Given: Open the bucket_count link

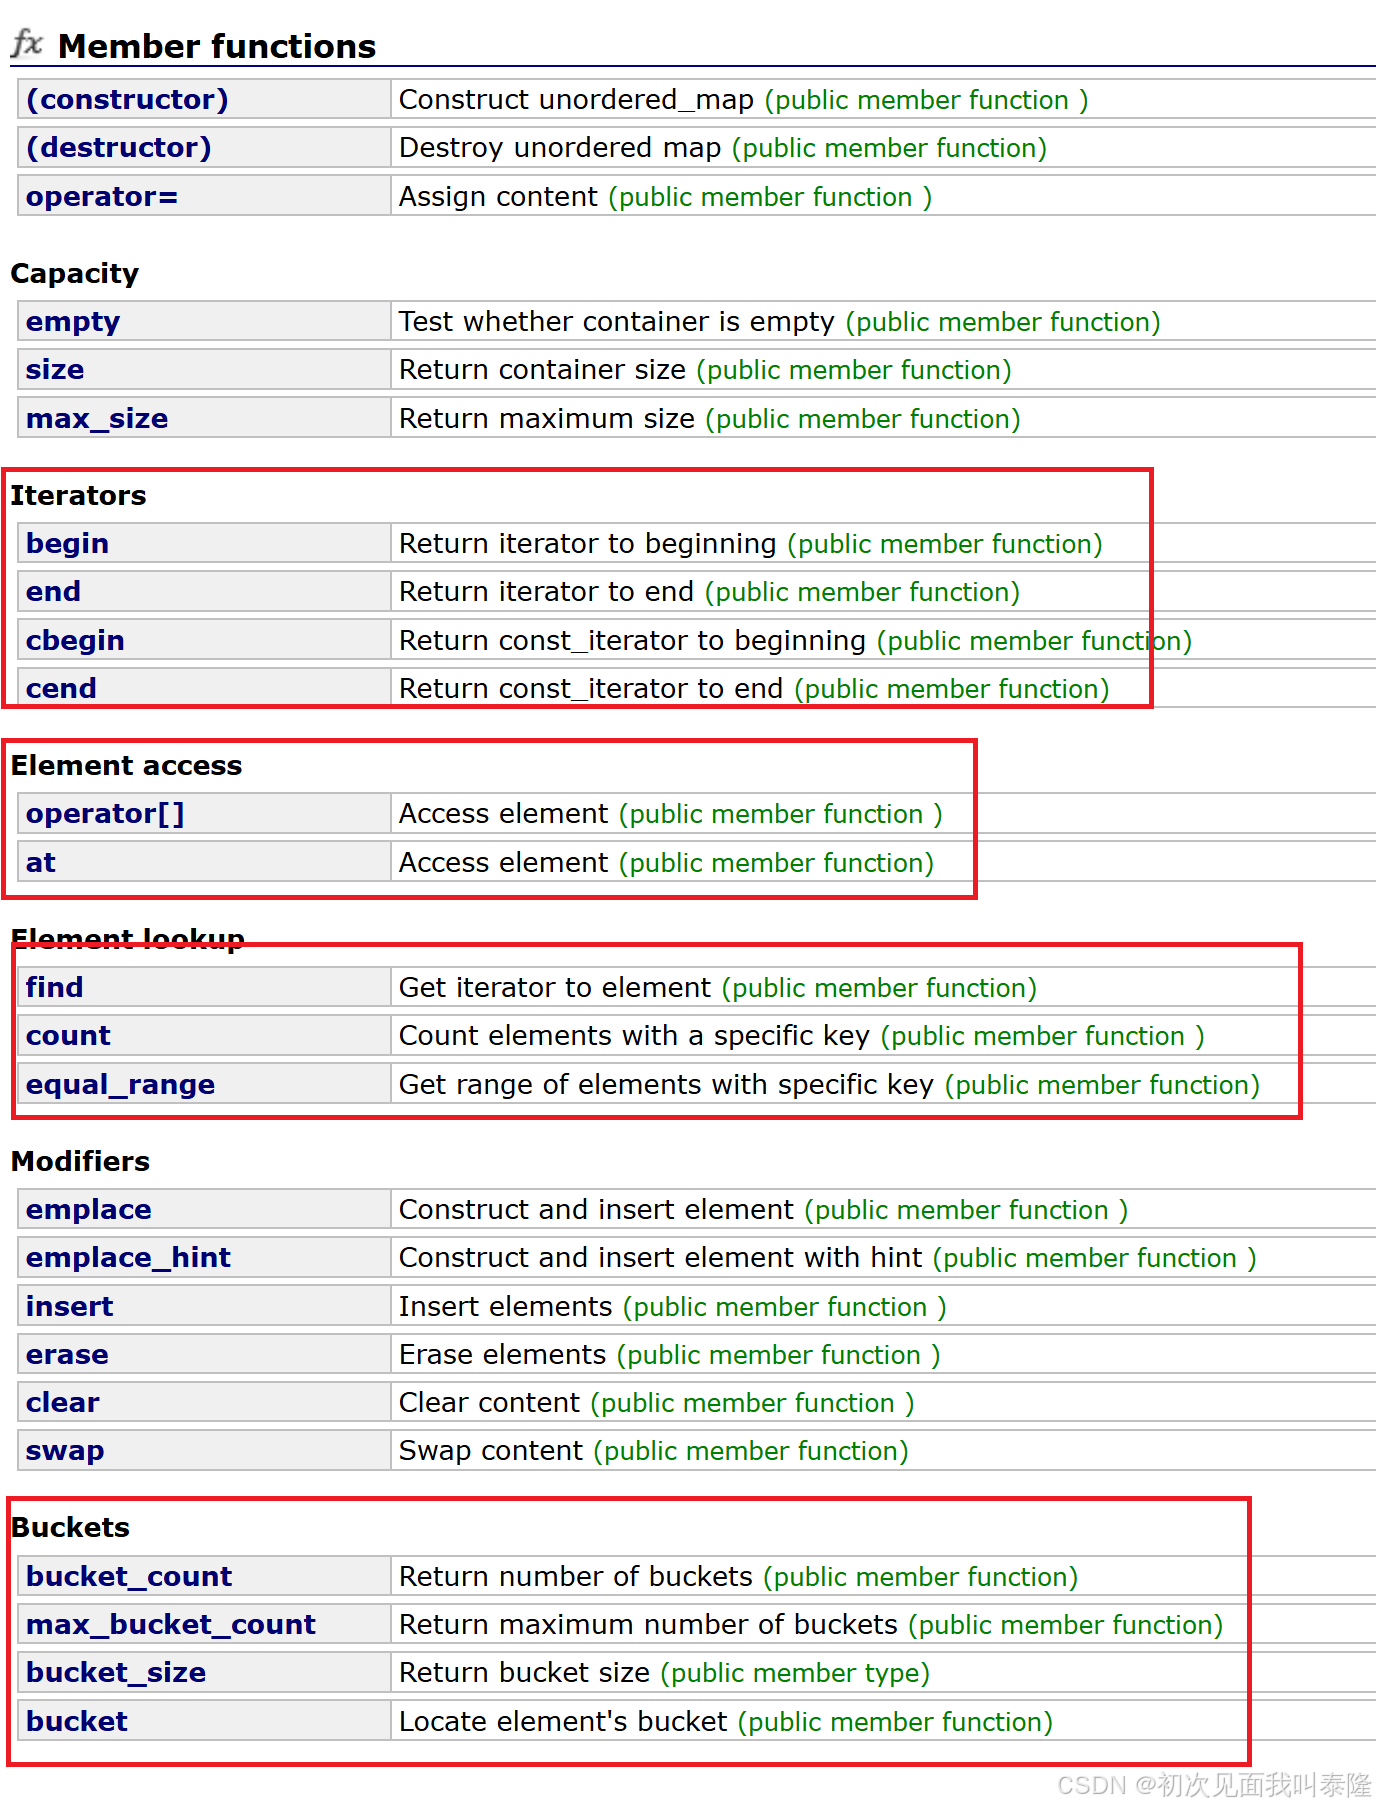Looking at the screenshot, I should tap(129, 1577).
